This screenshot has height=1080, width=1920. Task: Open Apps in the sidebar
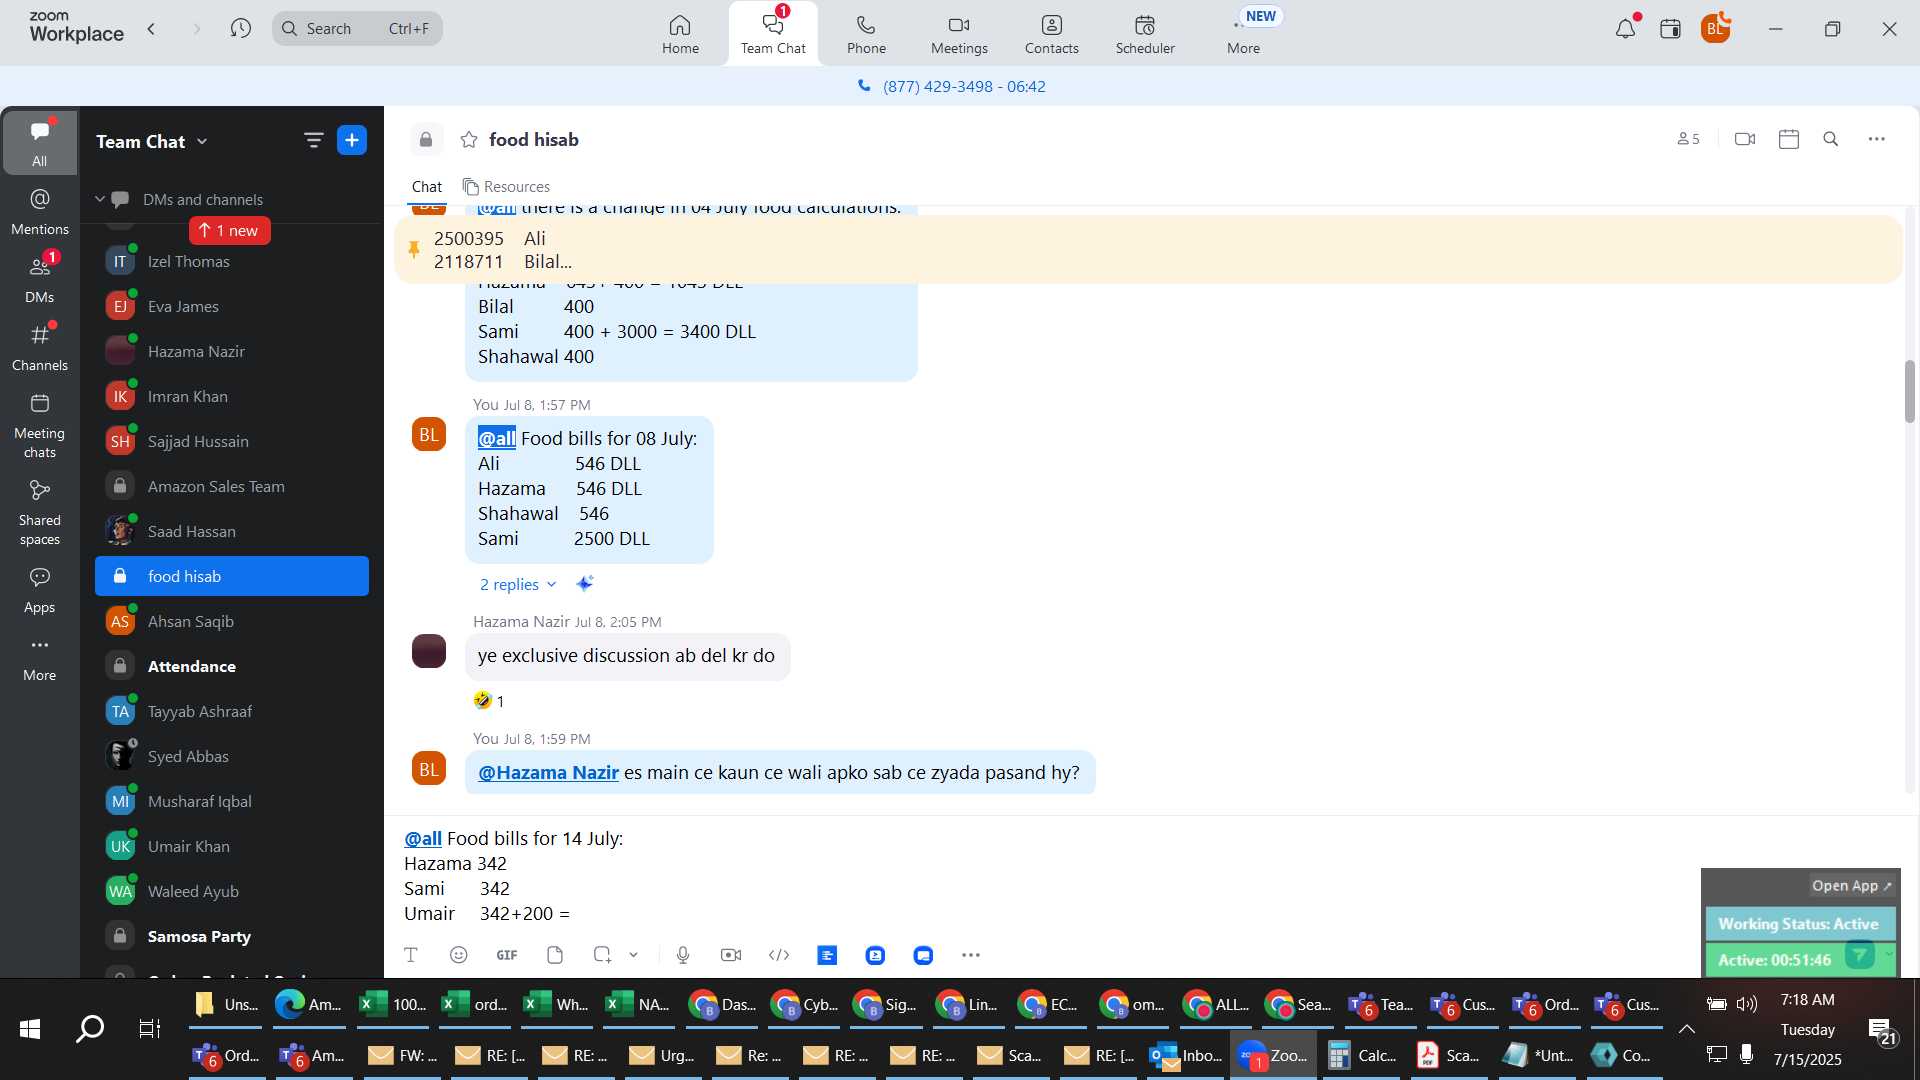pyautogui.click(x=39, y=589)
